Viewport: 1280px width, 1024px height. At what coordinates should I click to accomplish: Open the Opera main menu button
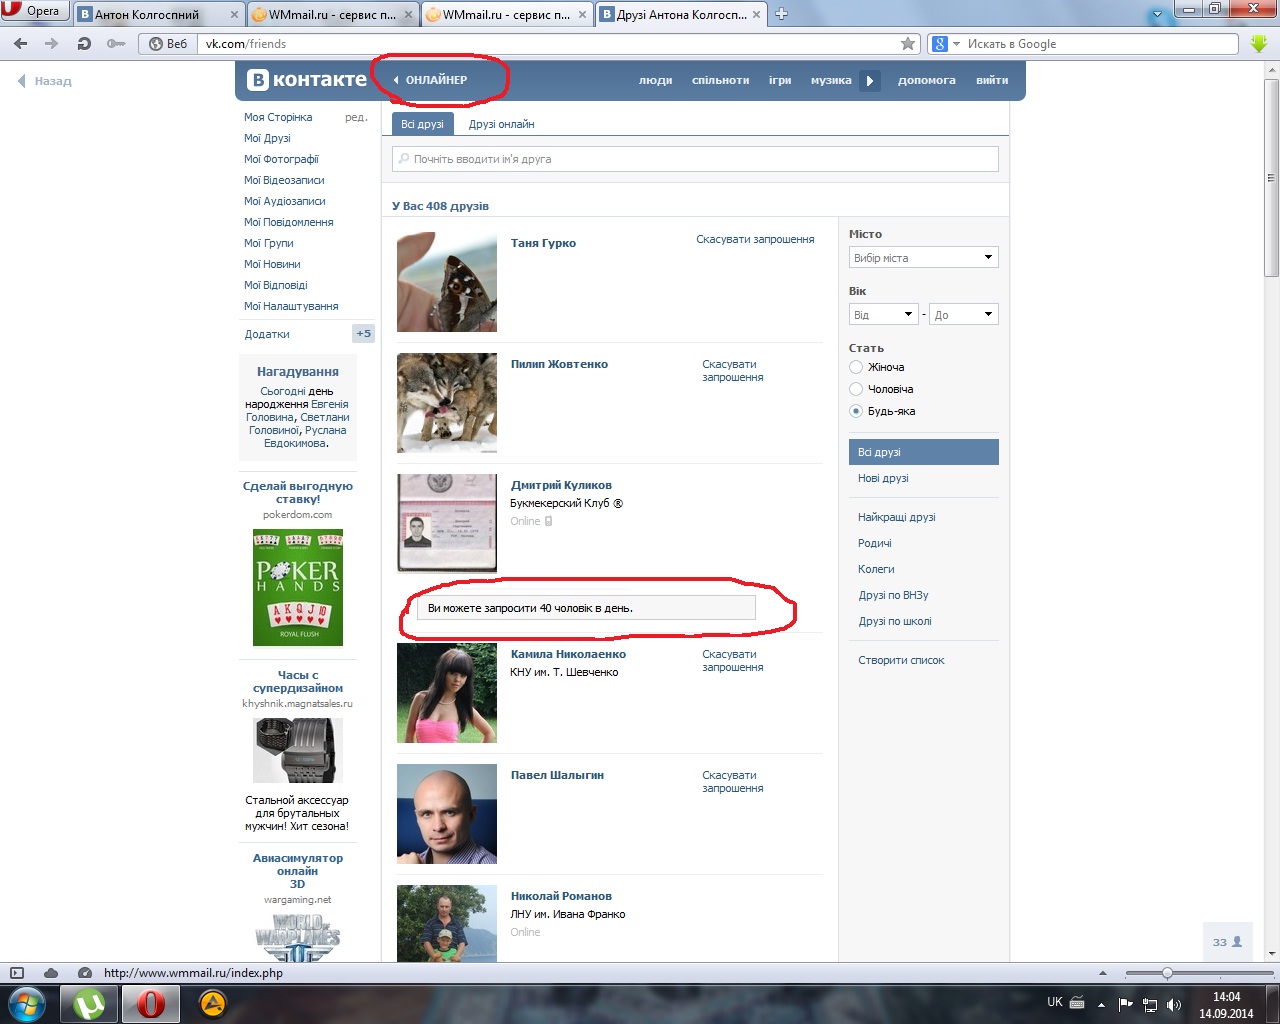tap(33, 11)
